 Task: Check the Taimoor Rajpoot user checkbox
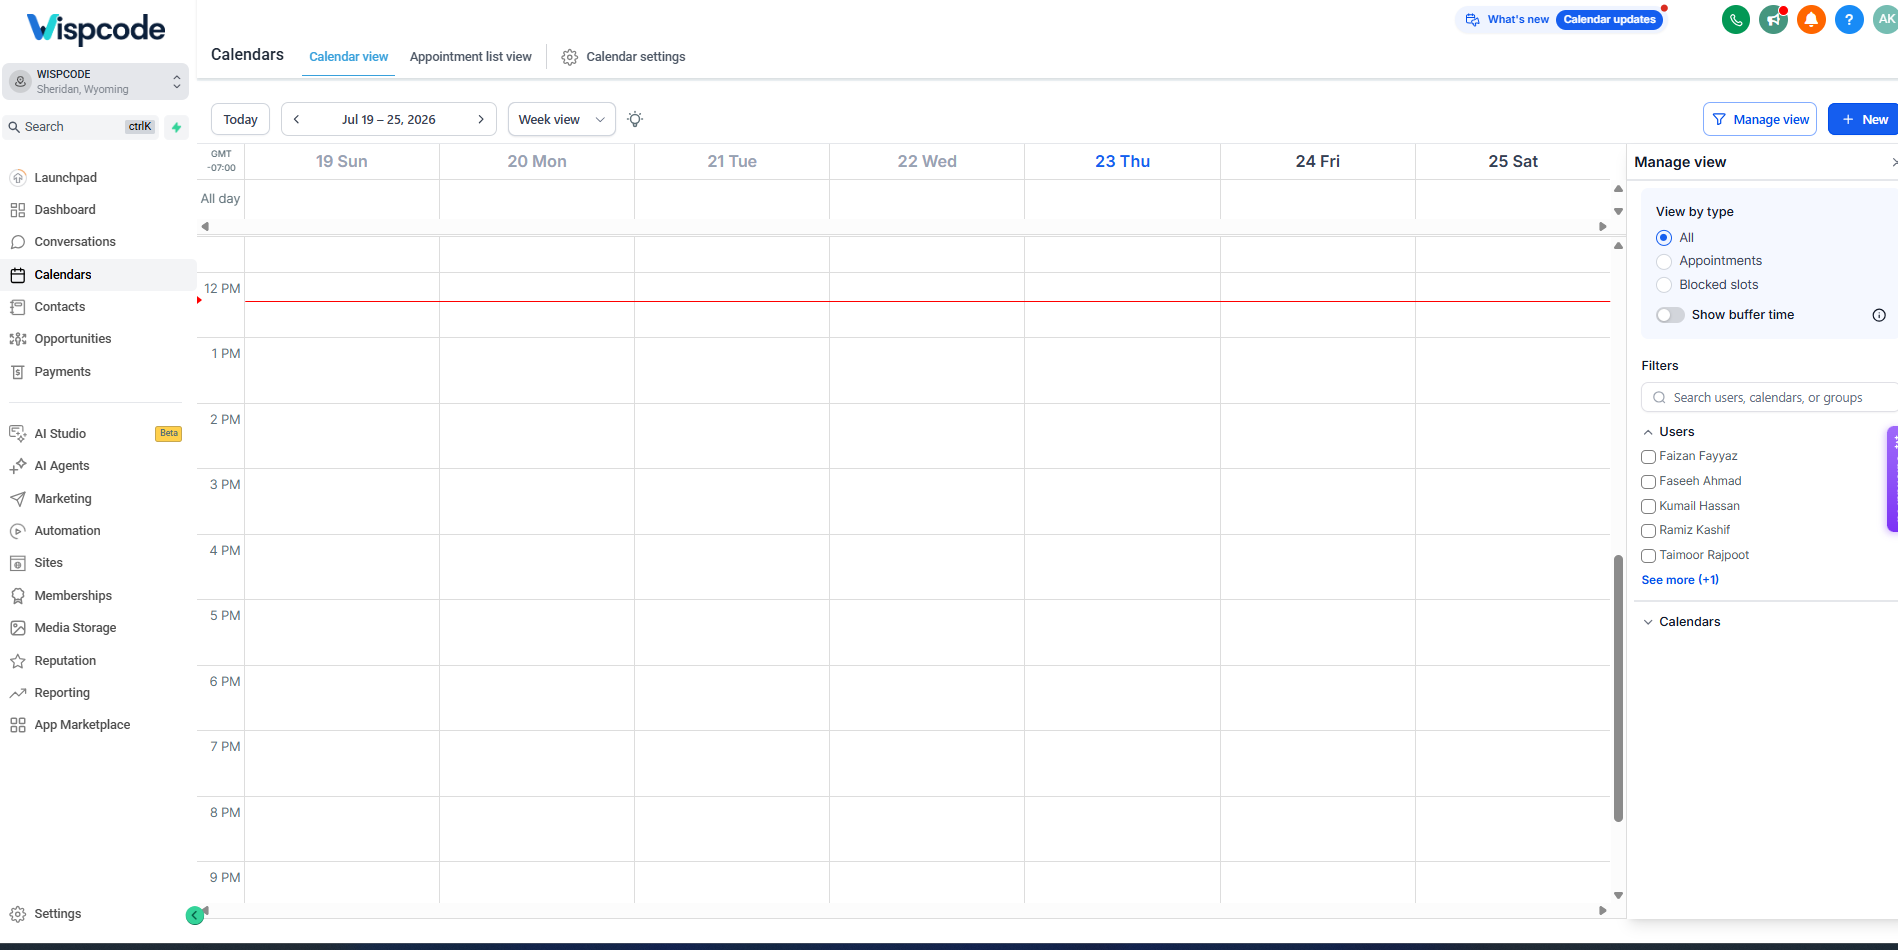click(1648, 556)
